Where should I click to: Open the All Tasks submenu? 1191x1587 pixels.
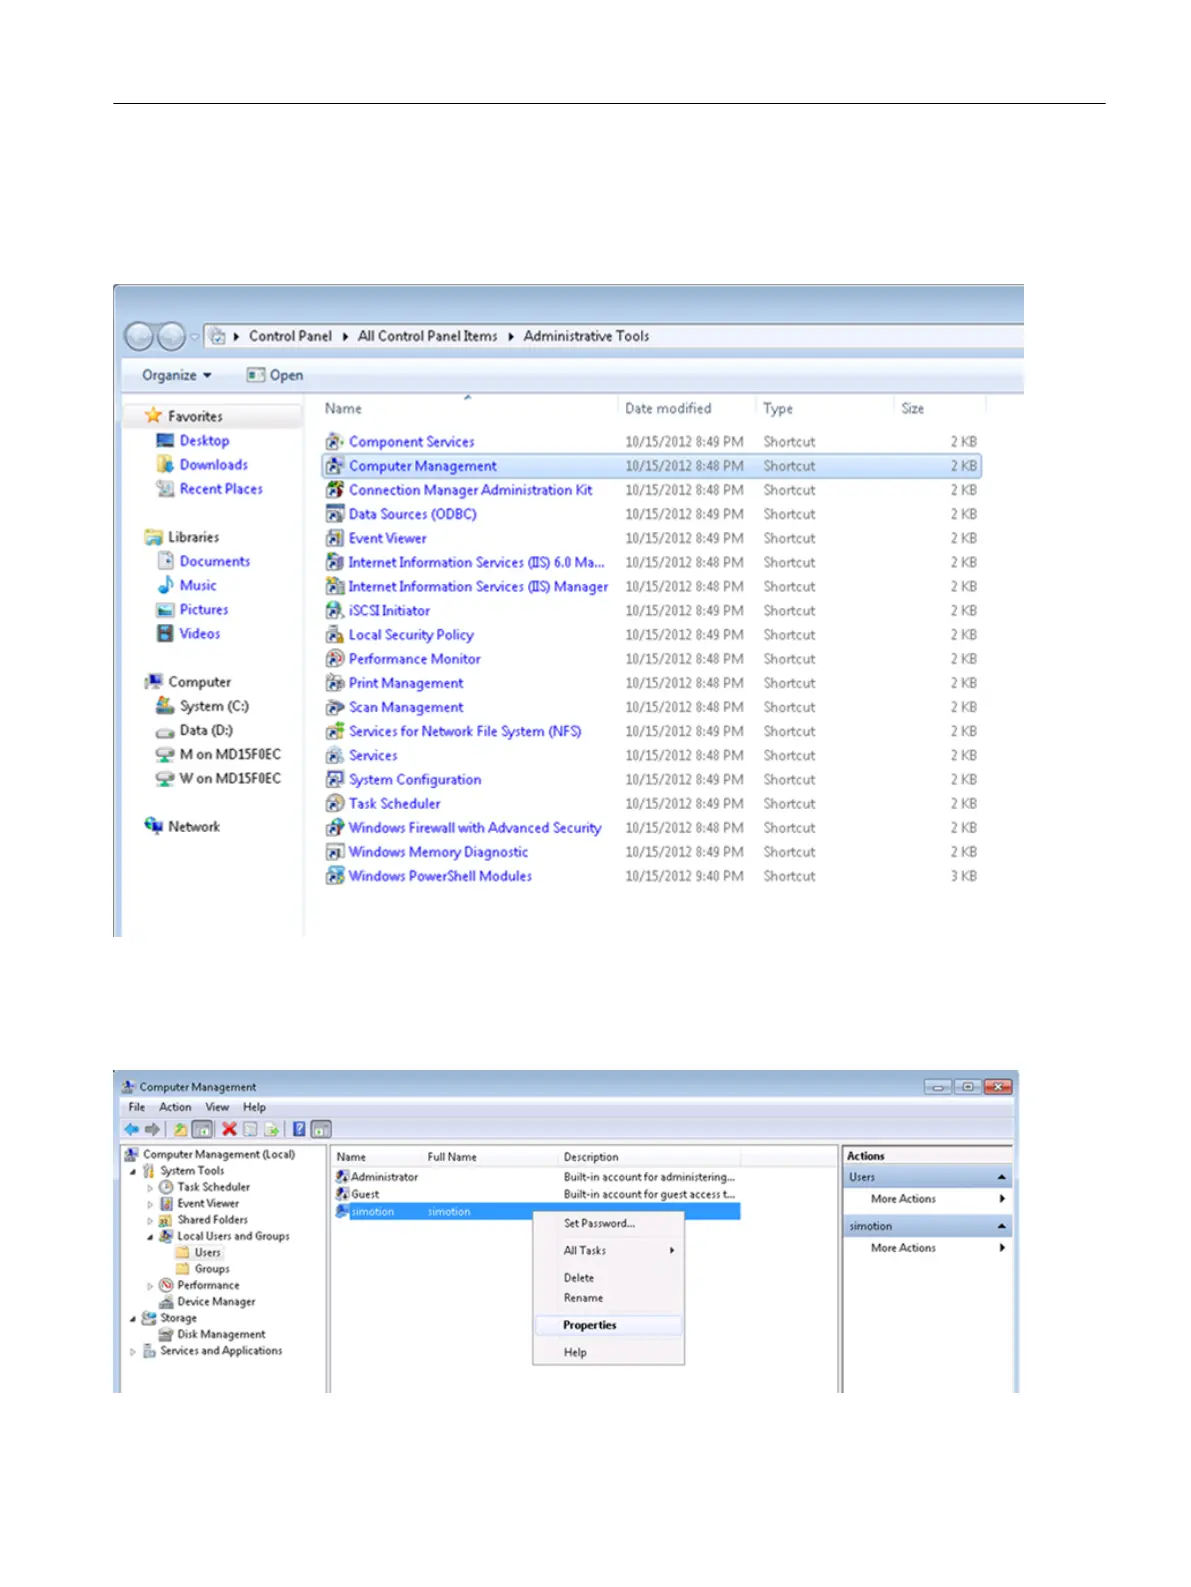pyautogui.click(x=608, y=1250)
